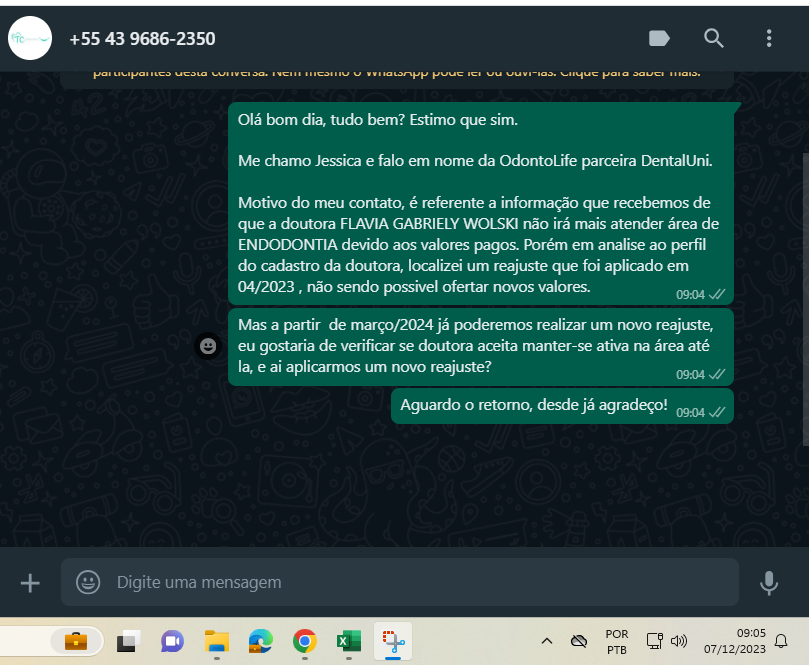Open the notifications bell icon
Viewport: 809px width, 665px height.
[x=781, y=641]
